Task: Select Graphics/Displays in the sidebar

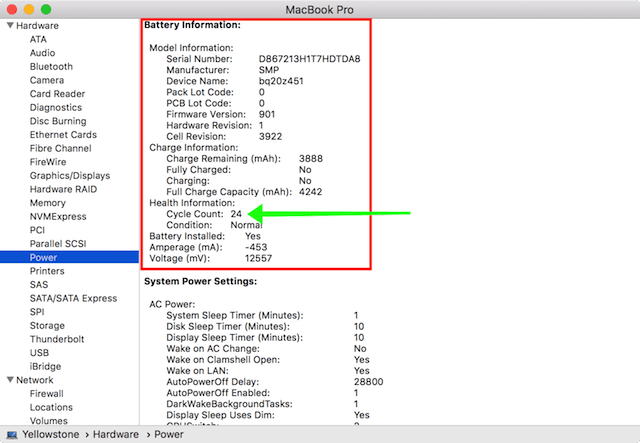Action: pos(68,175)
